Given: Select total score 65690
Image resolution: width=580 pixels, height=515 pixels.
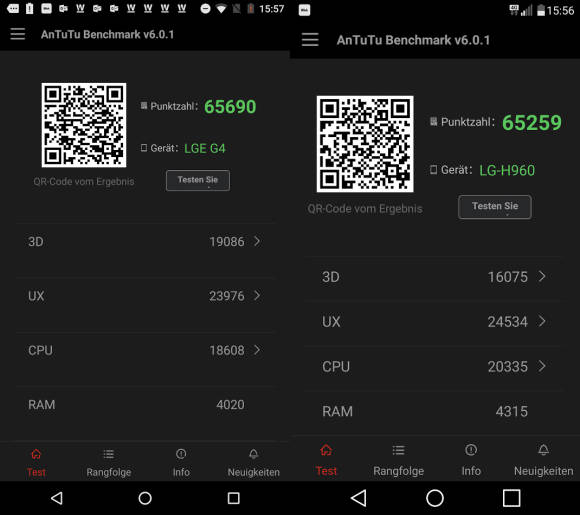Looking at the screenshot, I should tap(230, 107).
